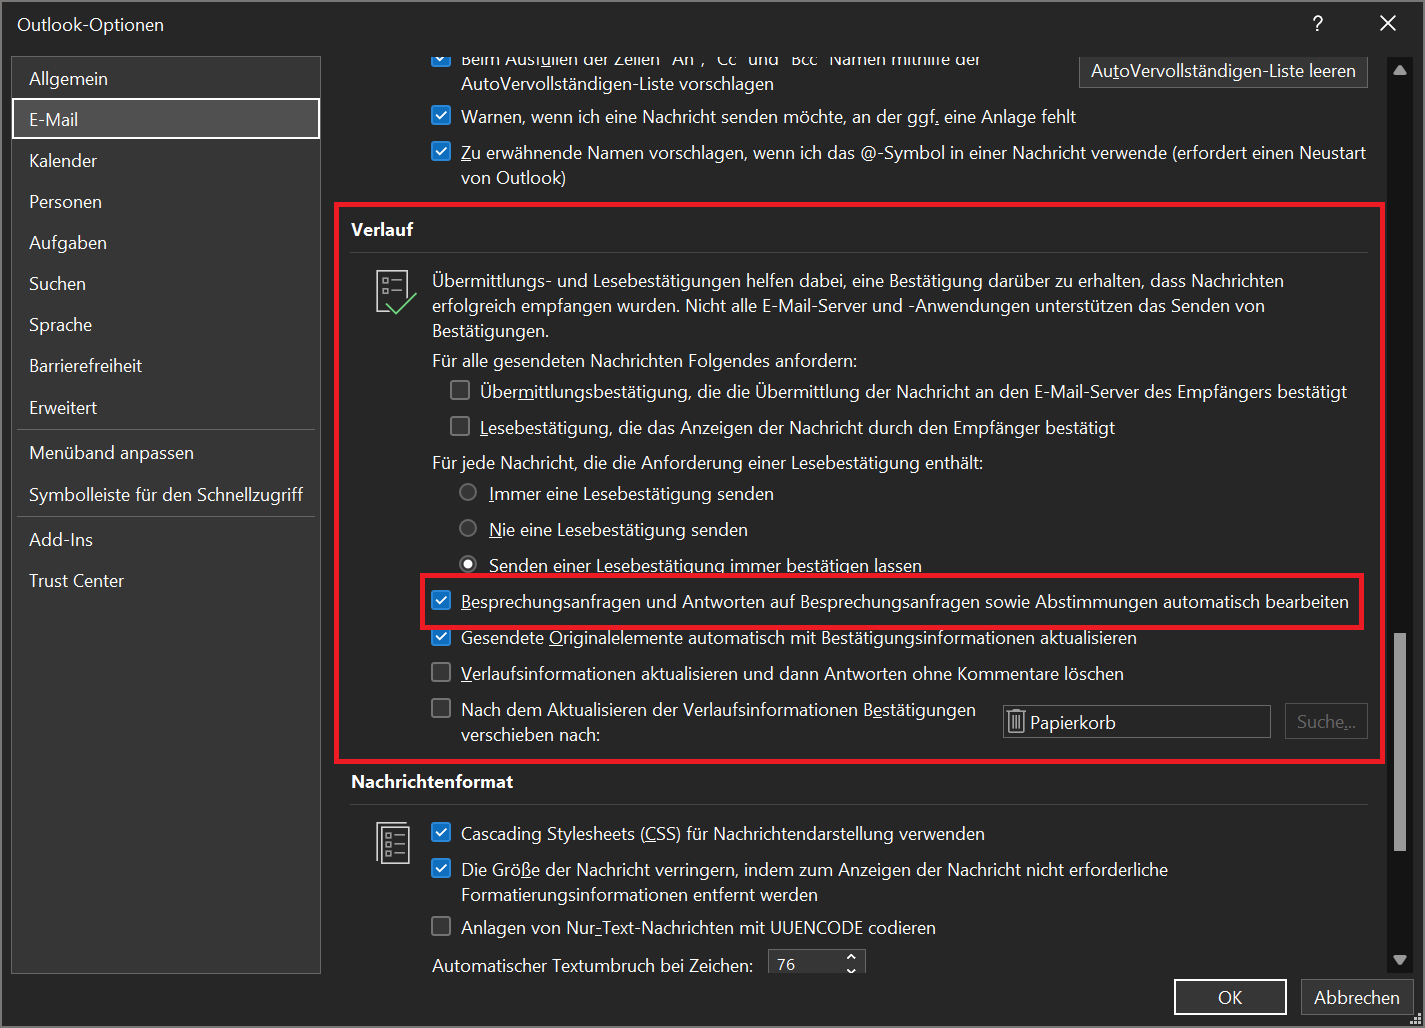The image size is (1425, 1028).
Task: Switch to the Suchen category
Action: click(x=166, y=283)
